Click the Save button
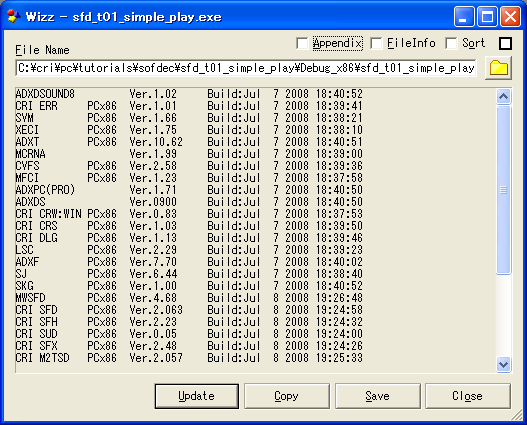The image size is (527, 425). click(x=377, y=396)
